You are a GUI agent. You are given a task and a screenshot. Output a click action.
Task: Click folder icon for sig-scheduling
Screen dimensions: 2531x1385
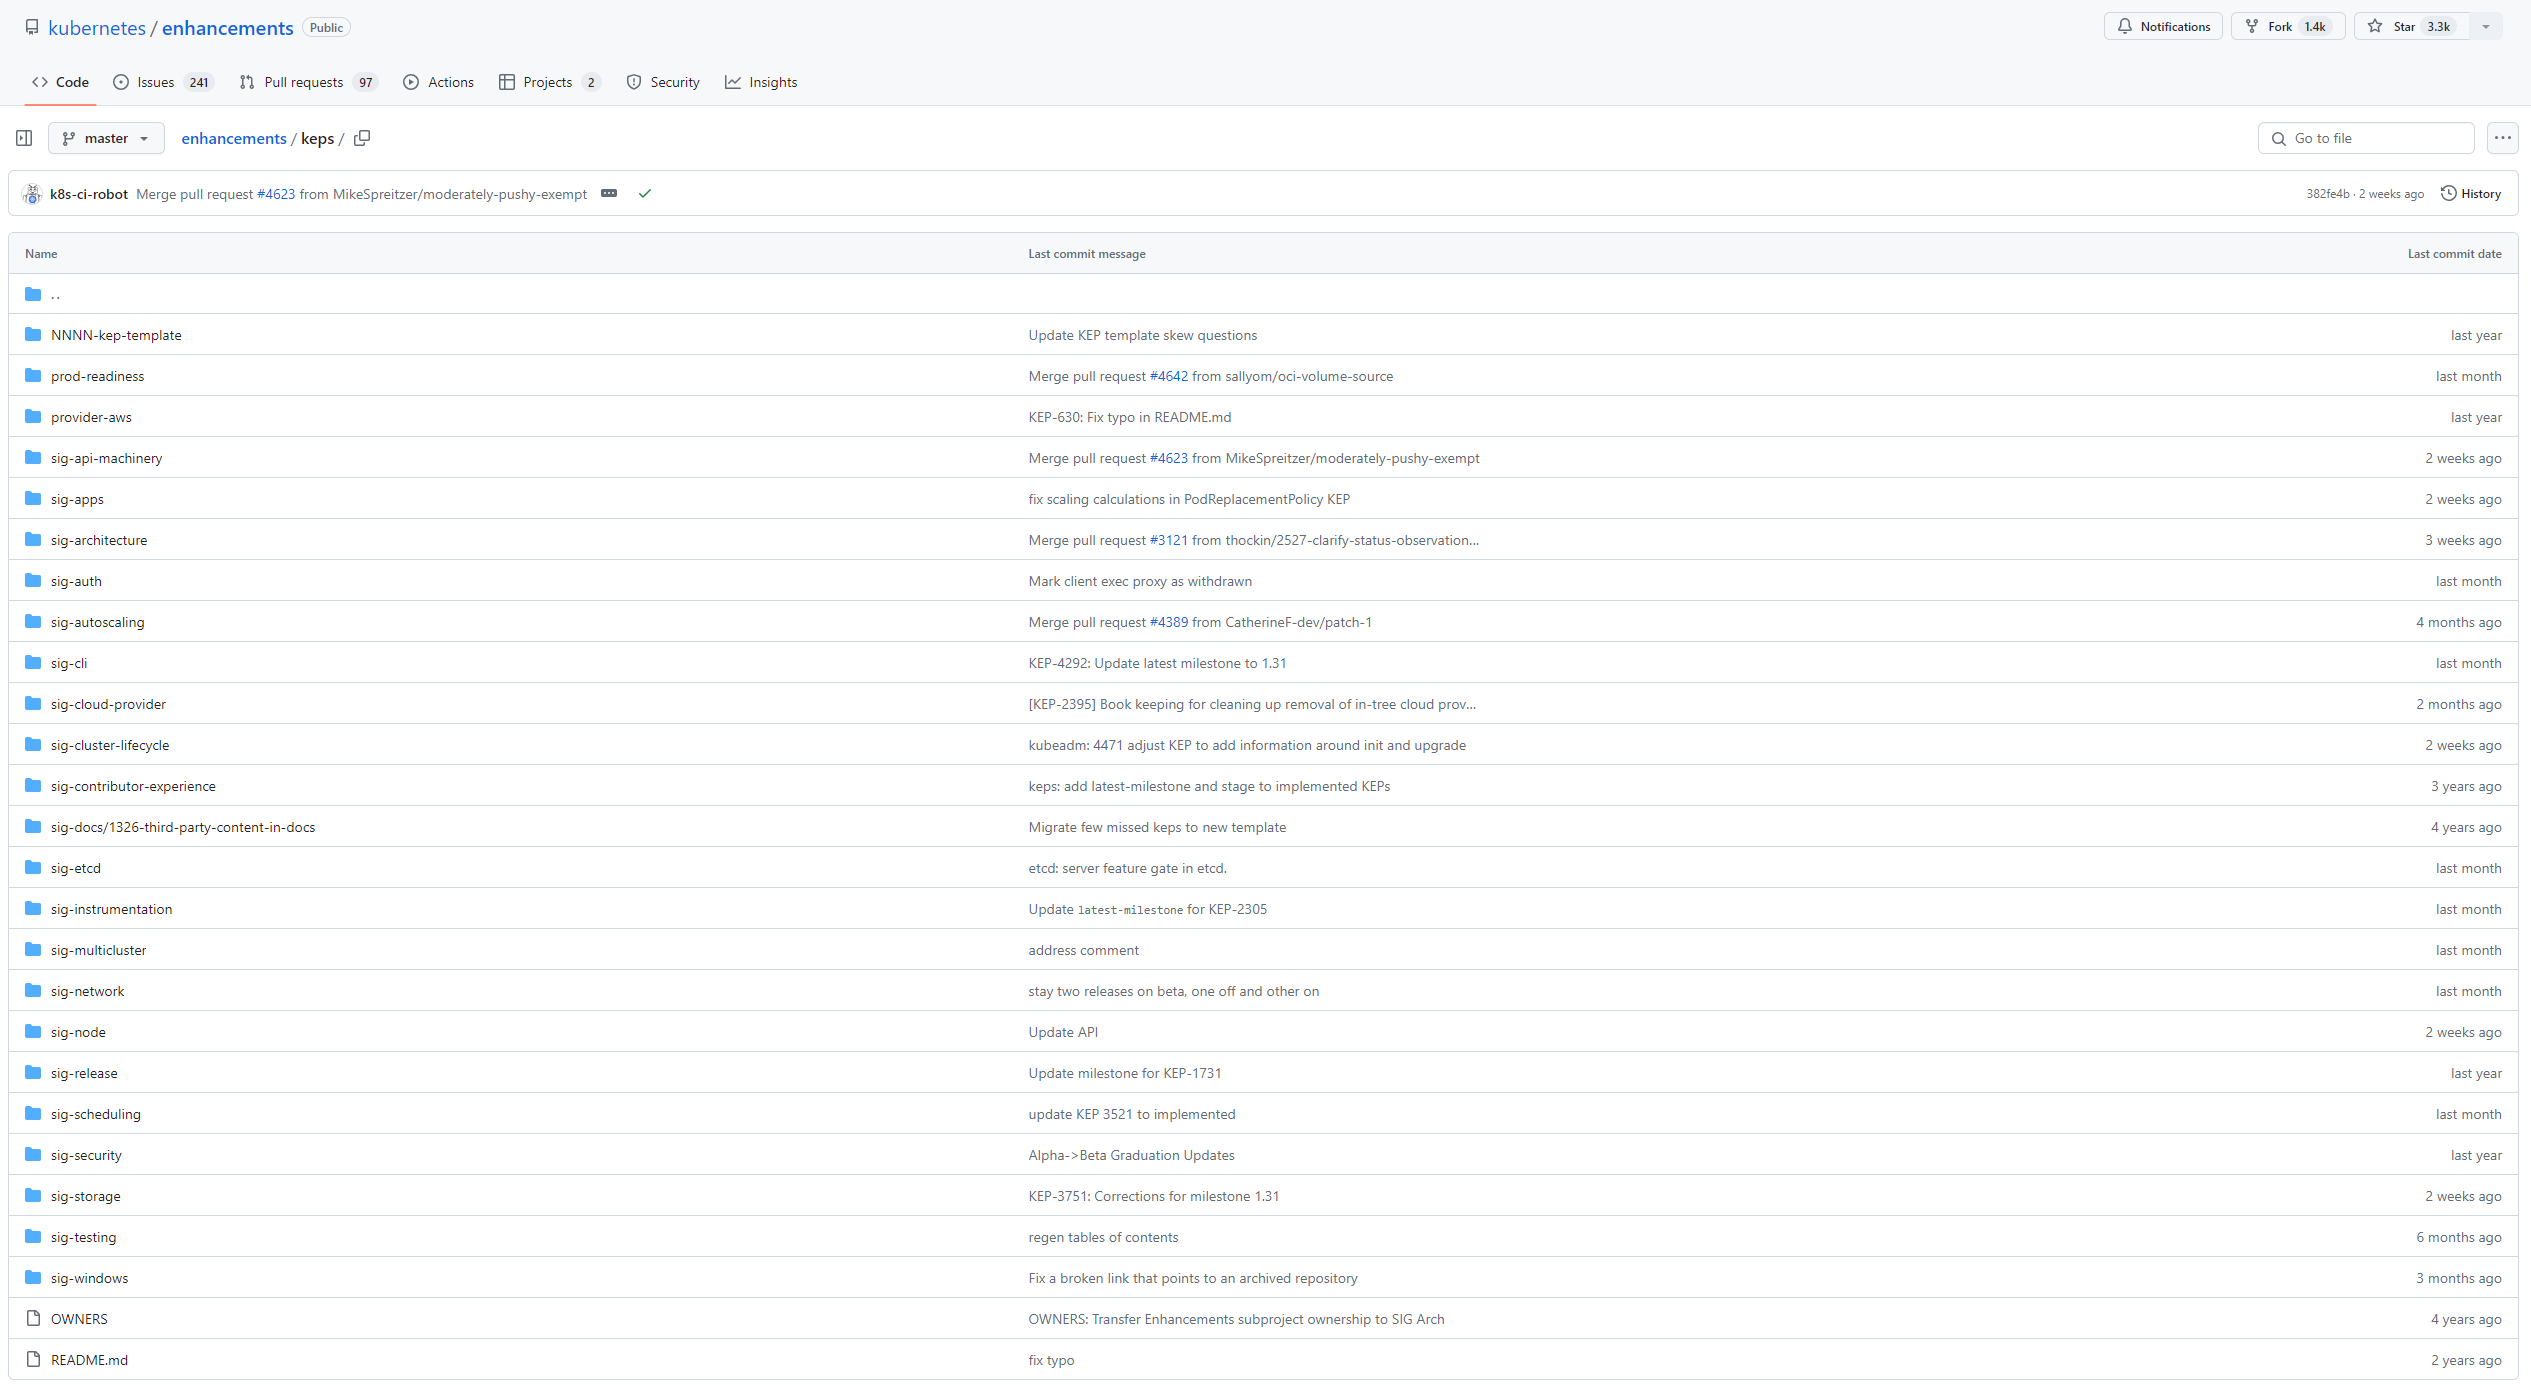[33, 1114]
